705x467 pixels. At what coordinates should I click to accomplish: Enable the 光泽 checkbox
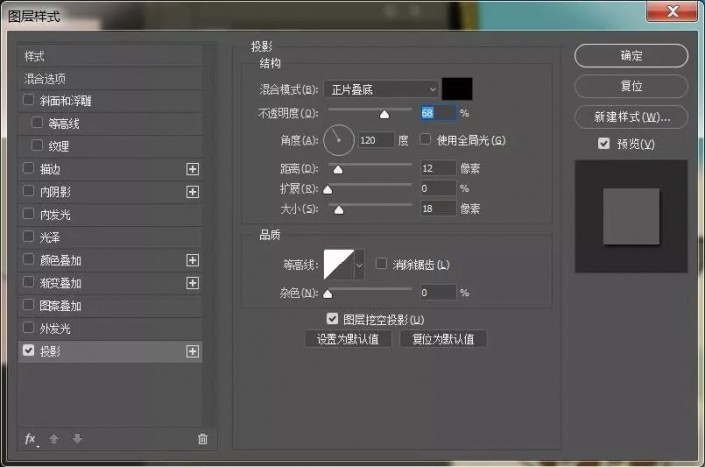[28, 236]
